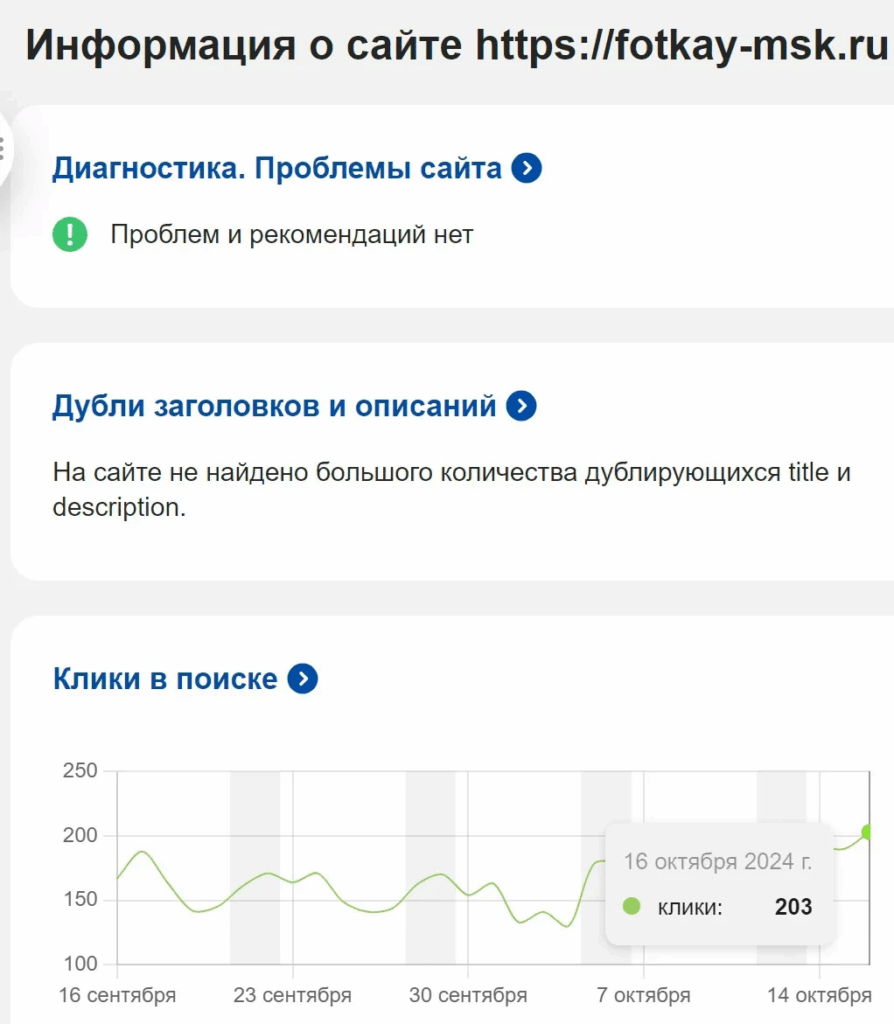Click the 203 clicks value in tooltip
The image size is (894, 1024).
pyautogui.click(x=793, y=906)
